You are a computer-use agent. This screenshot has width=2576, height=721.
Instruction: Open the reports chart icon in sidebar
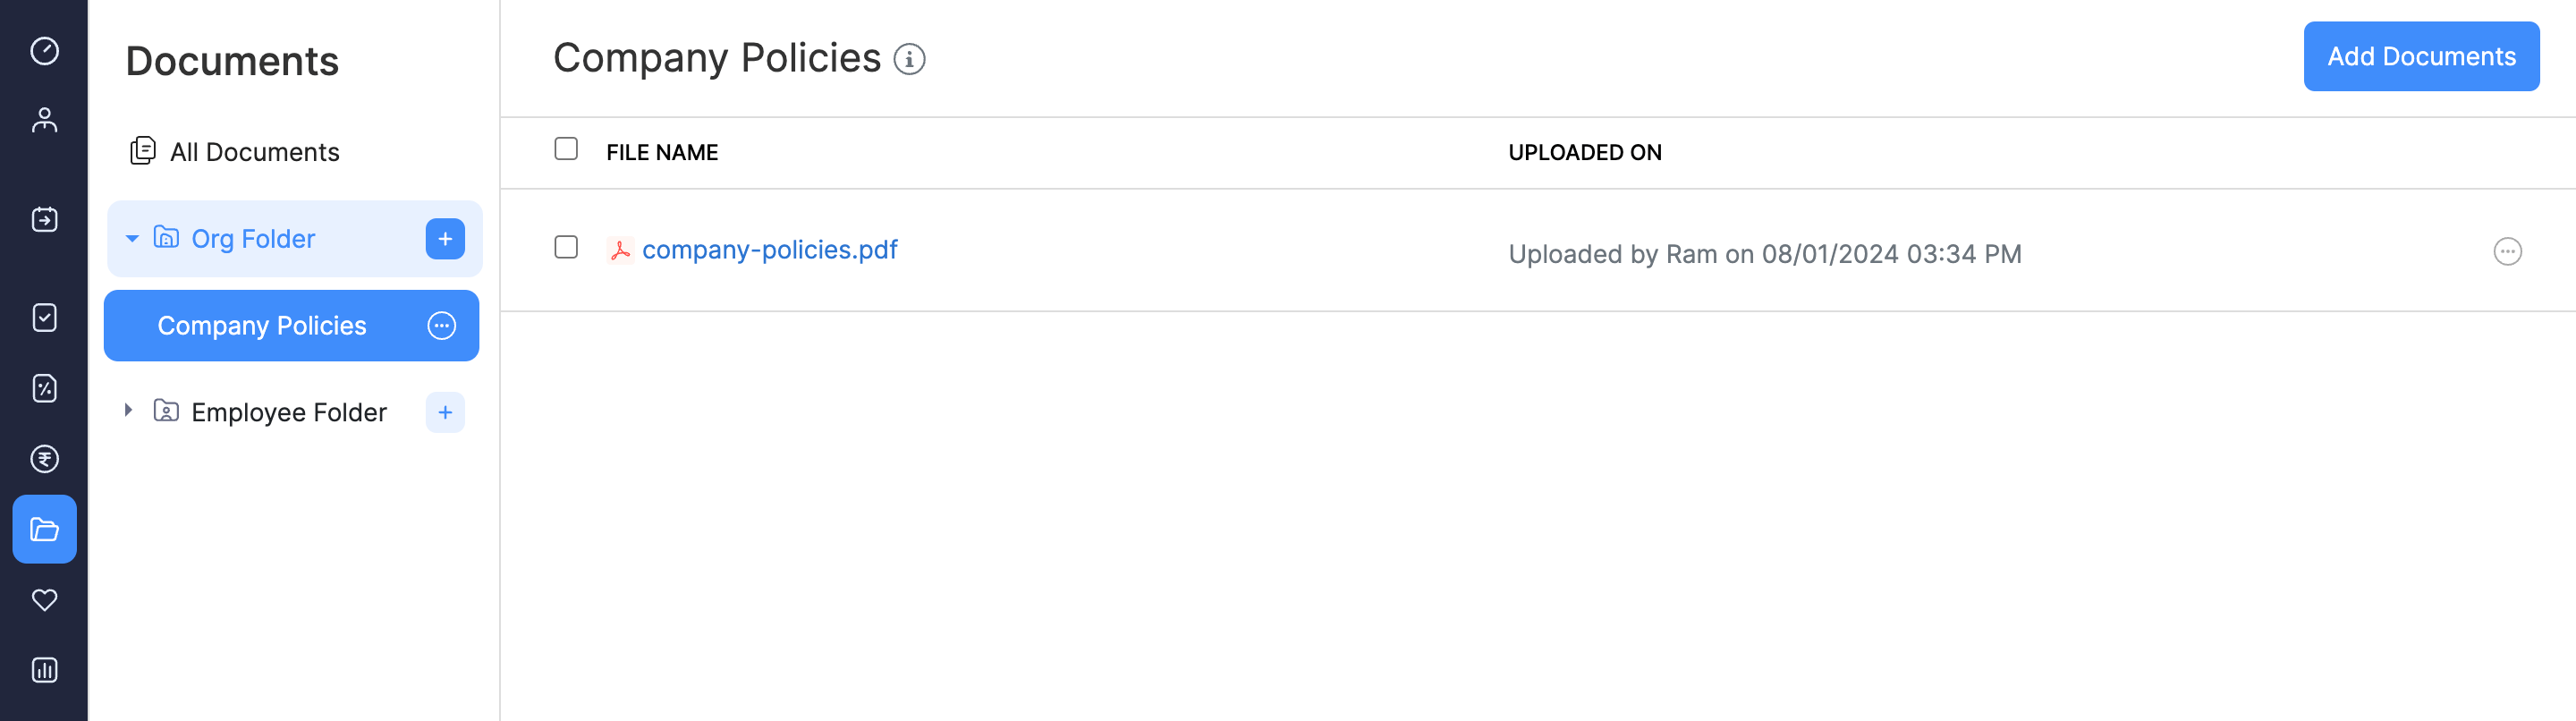pos(44,670)
